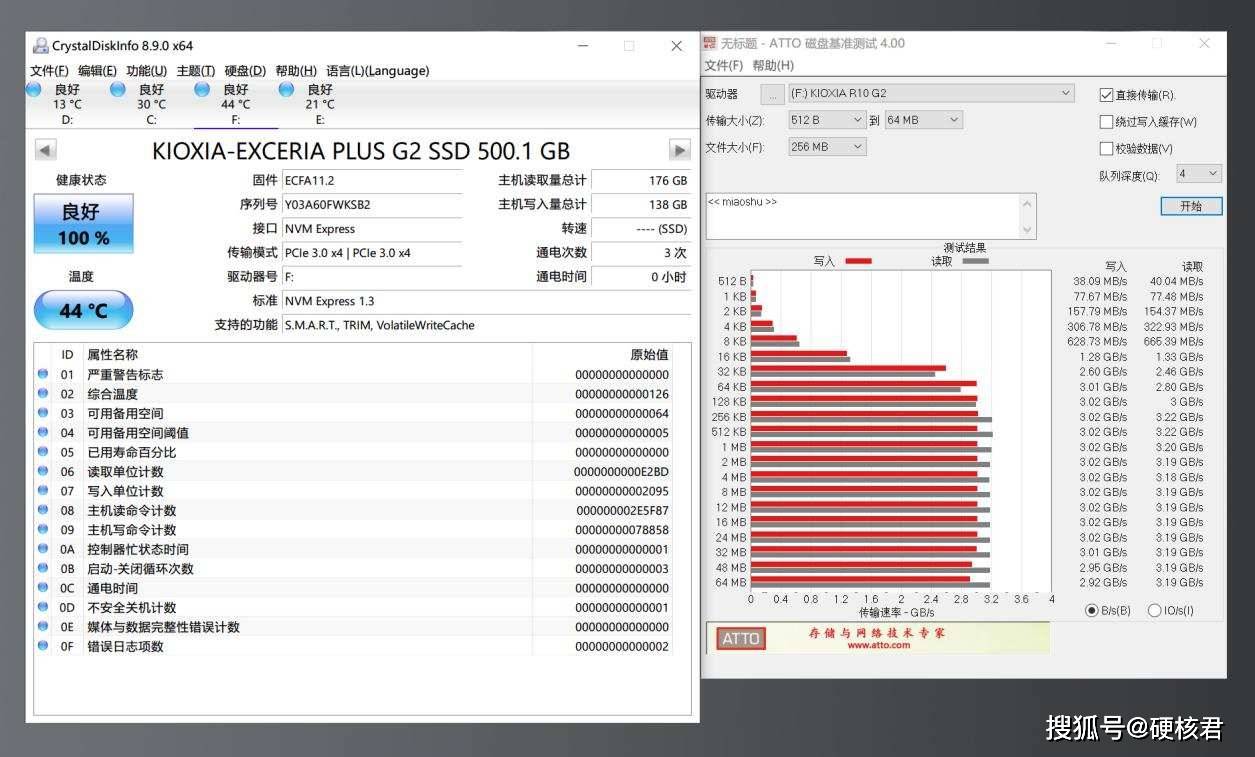Click the description box scroll-down arrow
Image resolution: width=1255 pixels, height=757 pixels.
coord(1027,230)
